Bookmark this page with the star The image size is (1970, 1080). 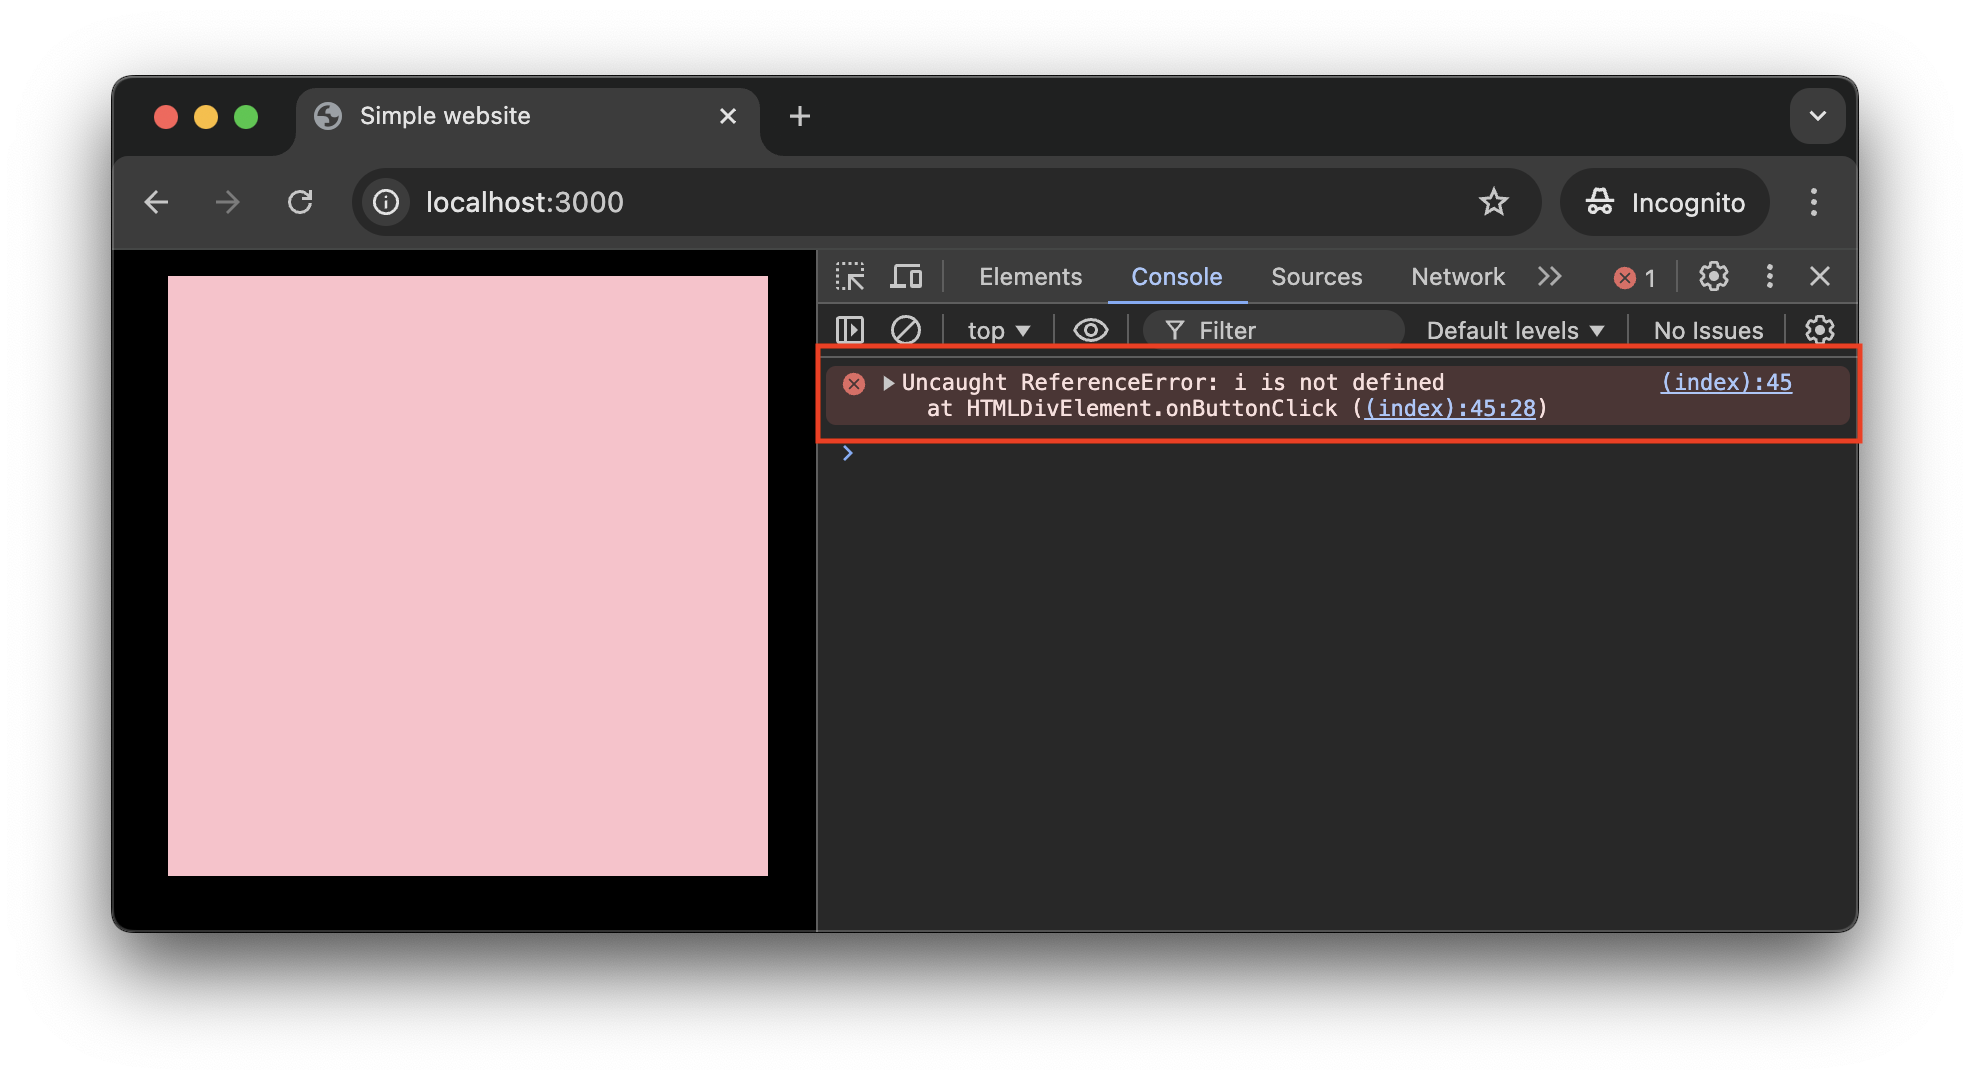pos(1493,202)
